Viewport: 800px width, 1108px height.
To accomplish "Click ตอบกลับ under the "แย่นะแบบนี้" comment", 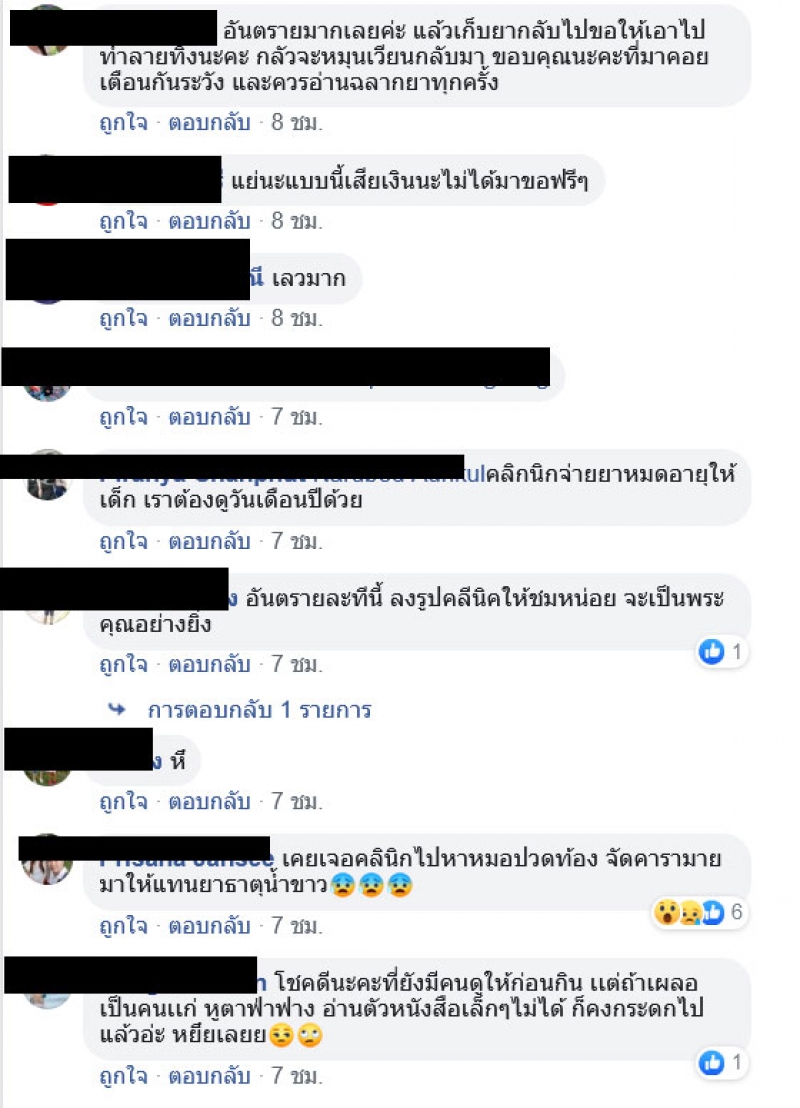I will pos(209,221).
